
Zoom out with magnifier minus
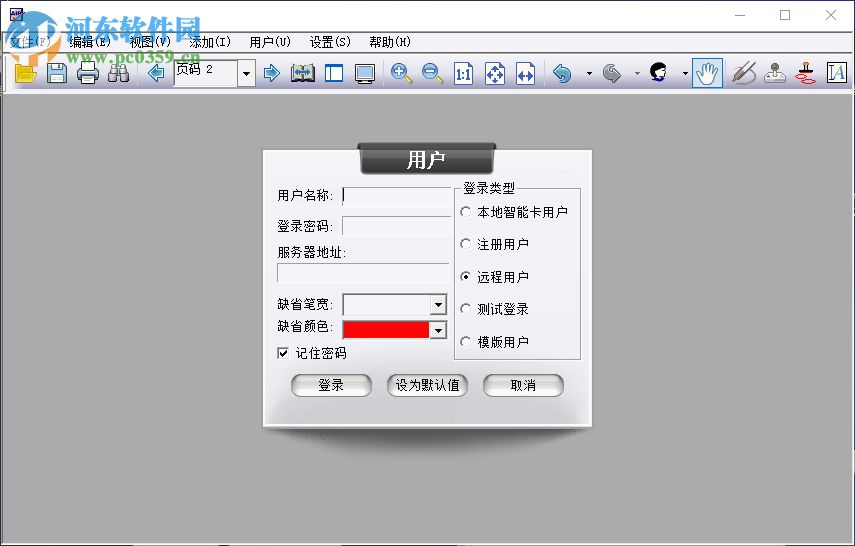432,73
